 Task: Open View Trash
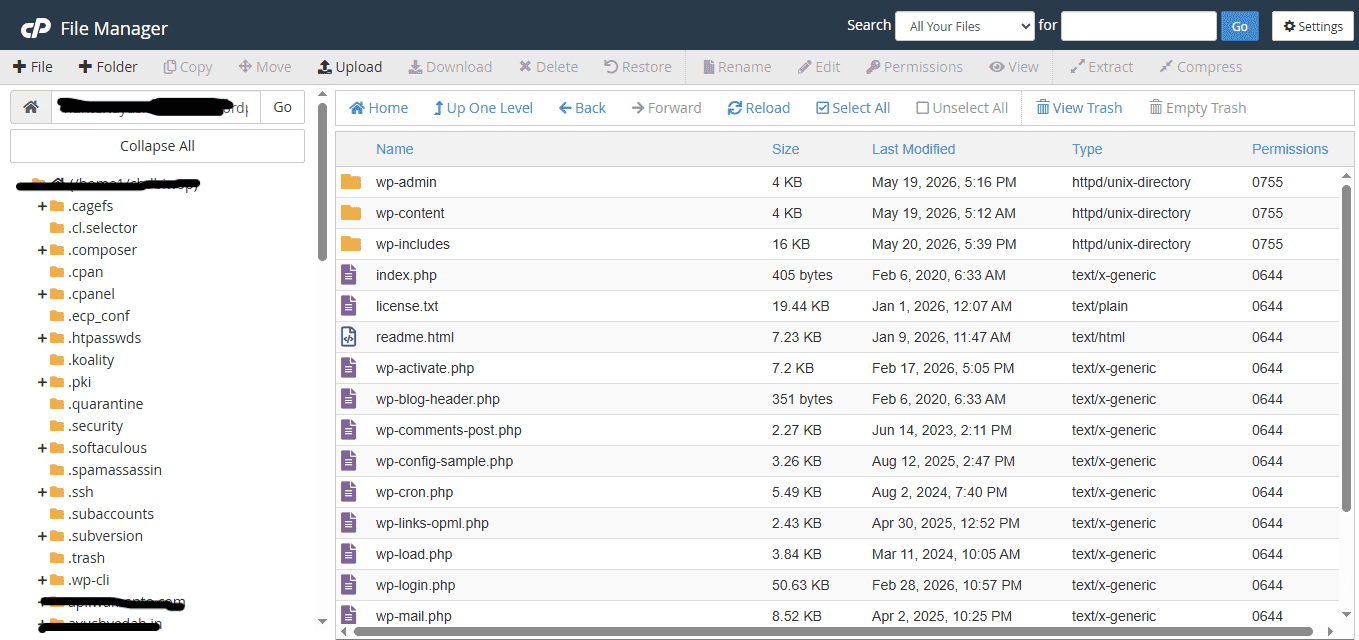click(1079, 108)
